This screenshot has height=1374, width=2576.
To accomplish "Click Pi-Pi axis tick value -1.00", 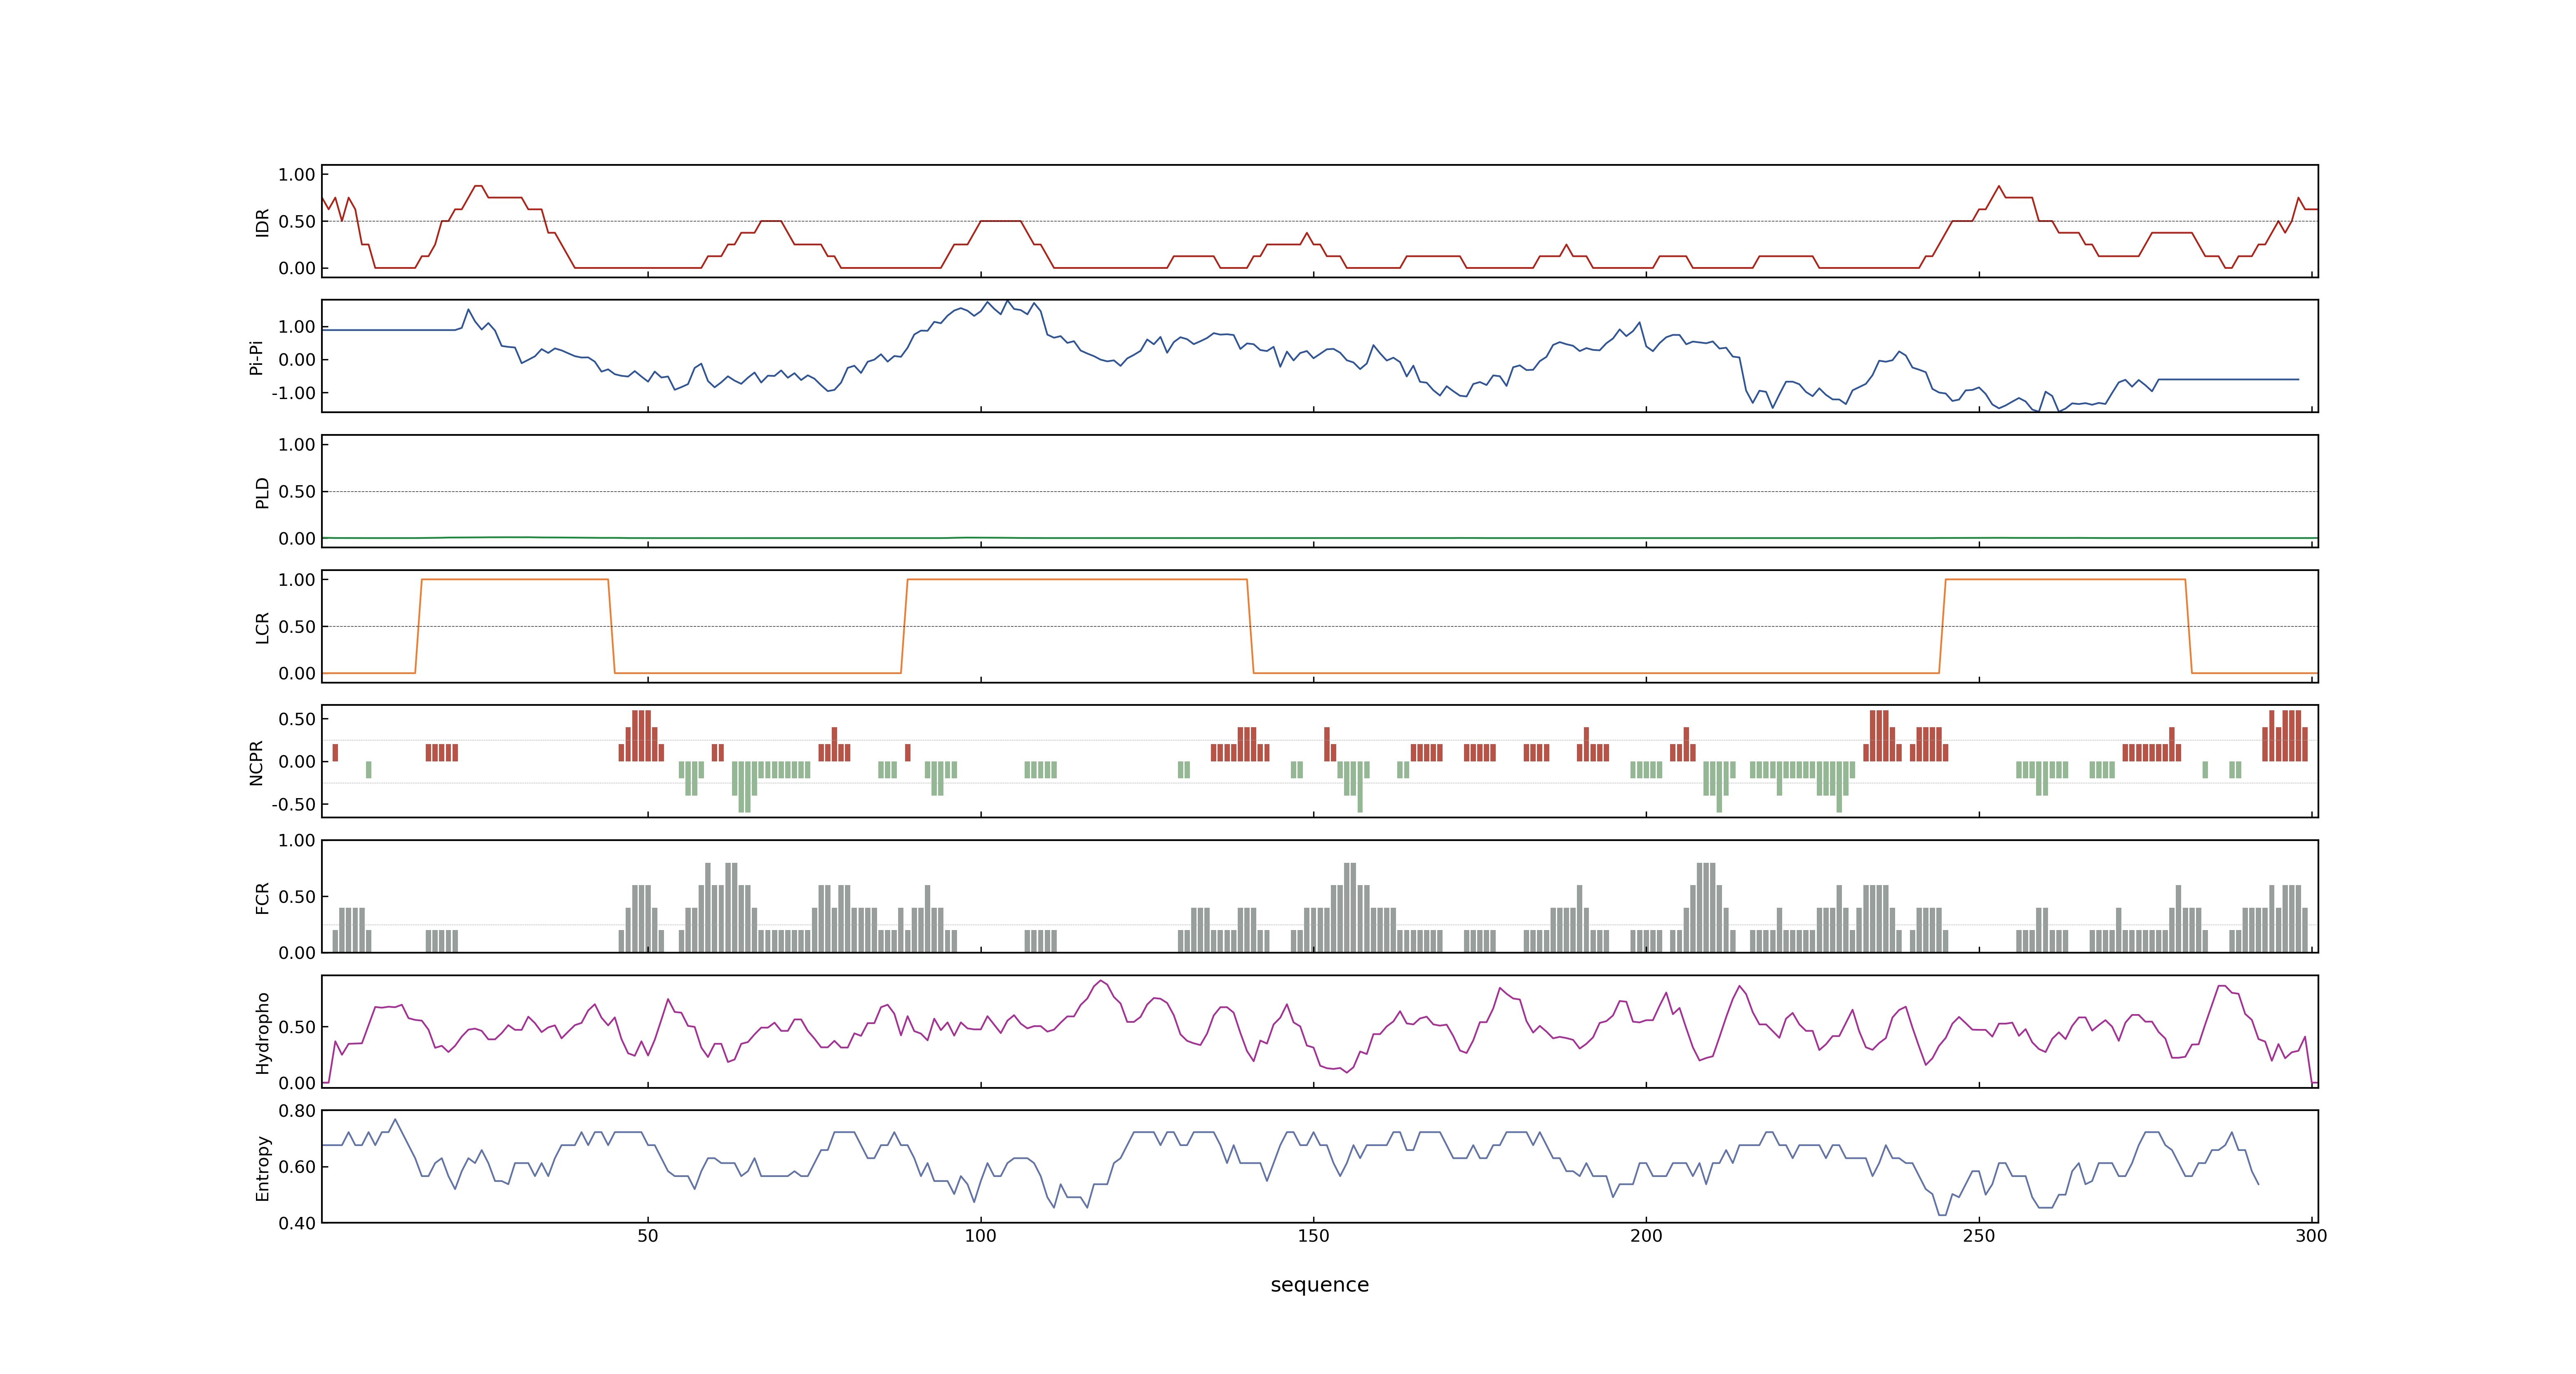I will [293, 393].
